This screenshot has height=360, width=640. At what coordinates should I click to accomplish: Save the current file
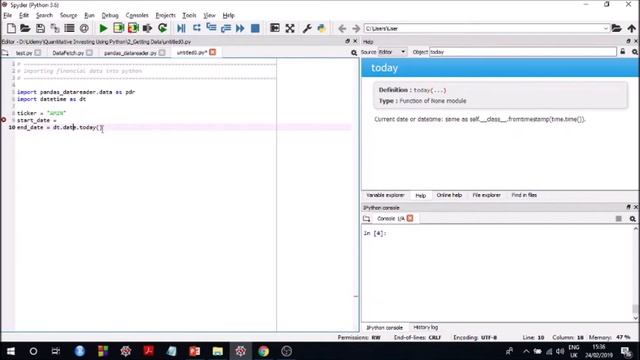pyautogui.click(x=40, y=28)
